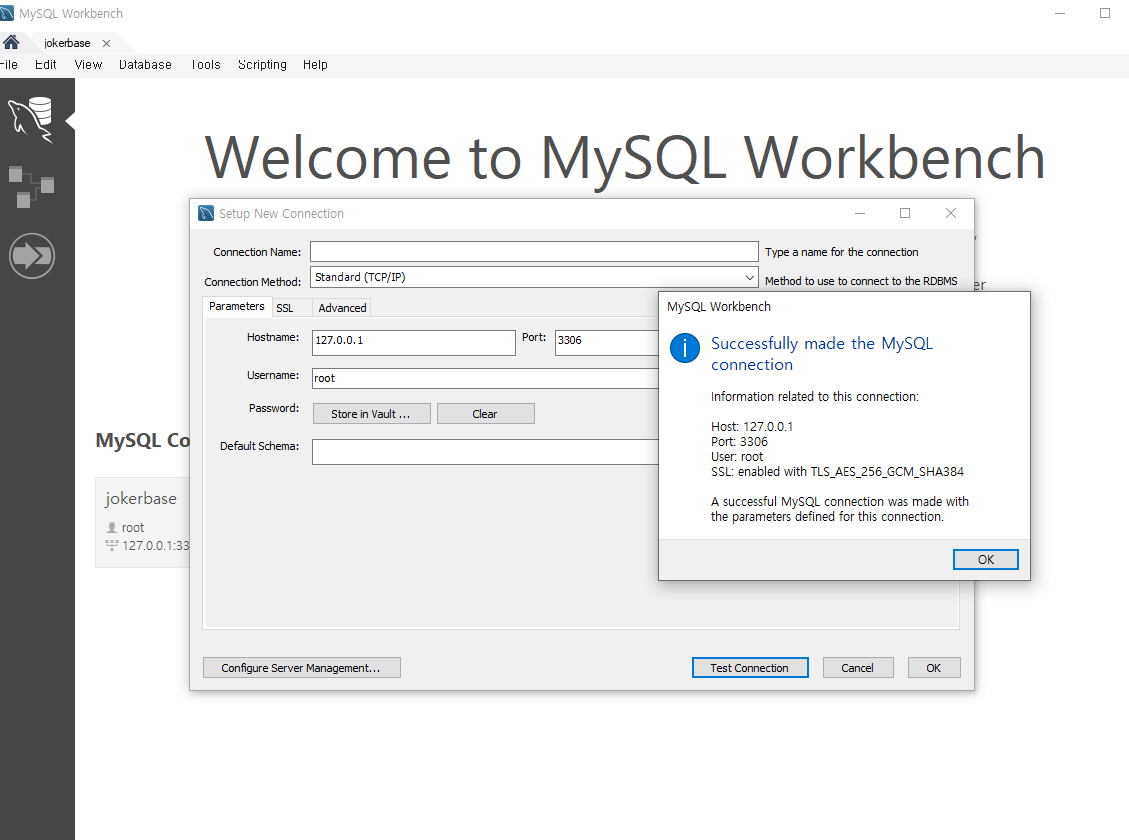Open the Edit menu

coord(45,65)
